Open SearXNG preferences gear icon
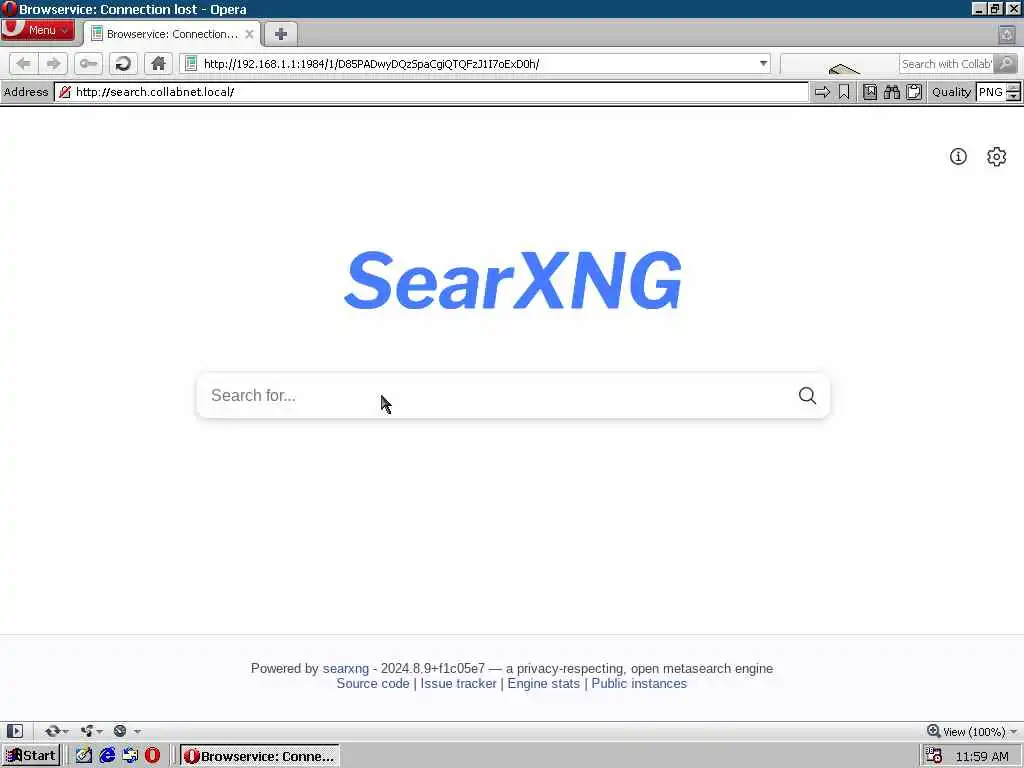The image size is (1024, 768). click(997, 157)
